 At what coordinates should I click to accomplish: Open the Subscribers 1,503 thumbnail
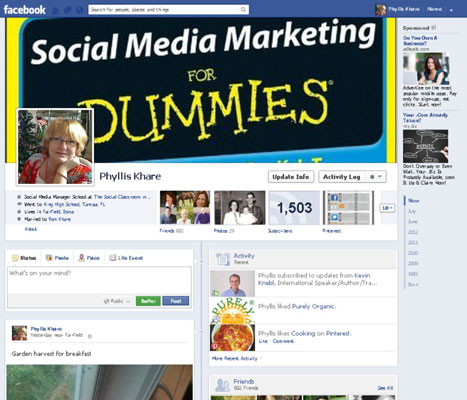tap(294, 208)
